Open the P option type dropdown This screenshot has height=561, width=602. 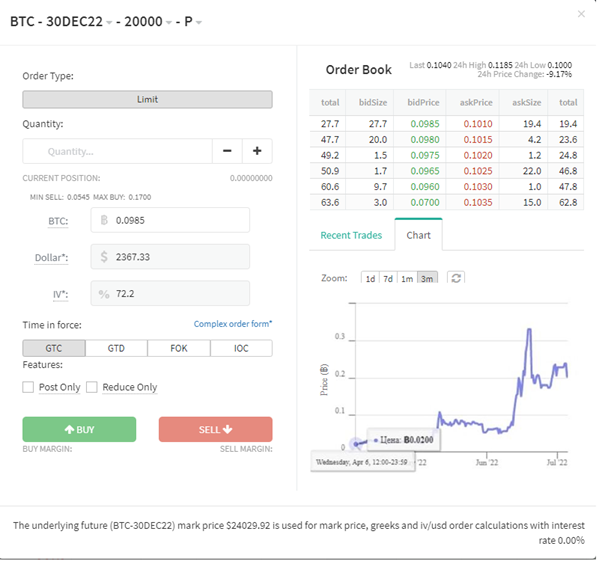(x=198, y=23)
